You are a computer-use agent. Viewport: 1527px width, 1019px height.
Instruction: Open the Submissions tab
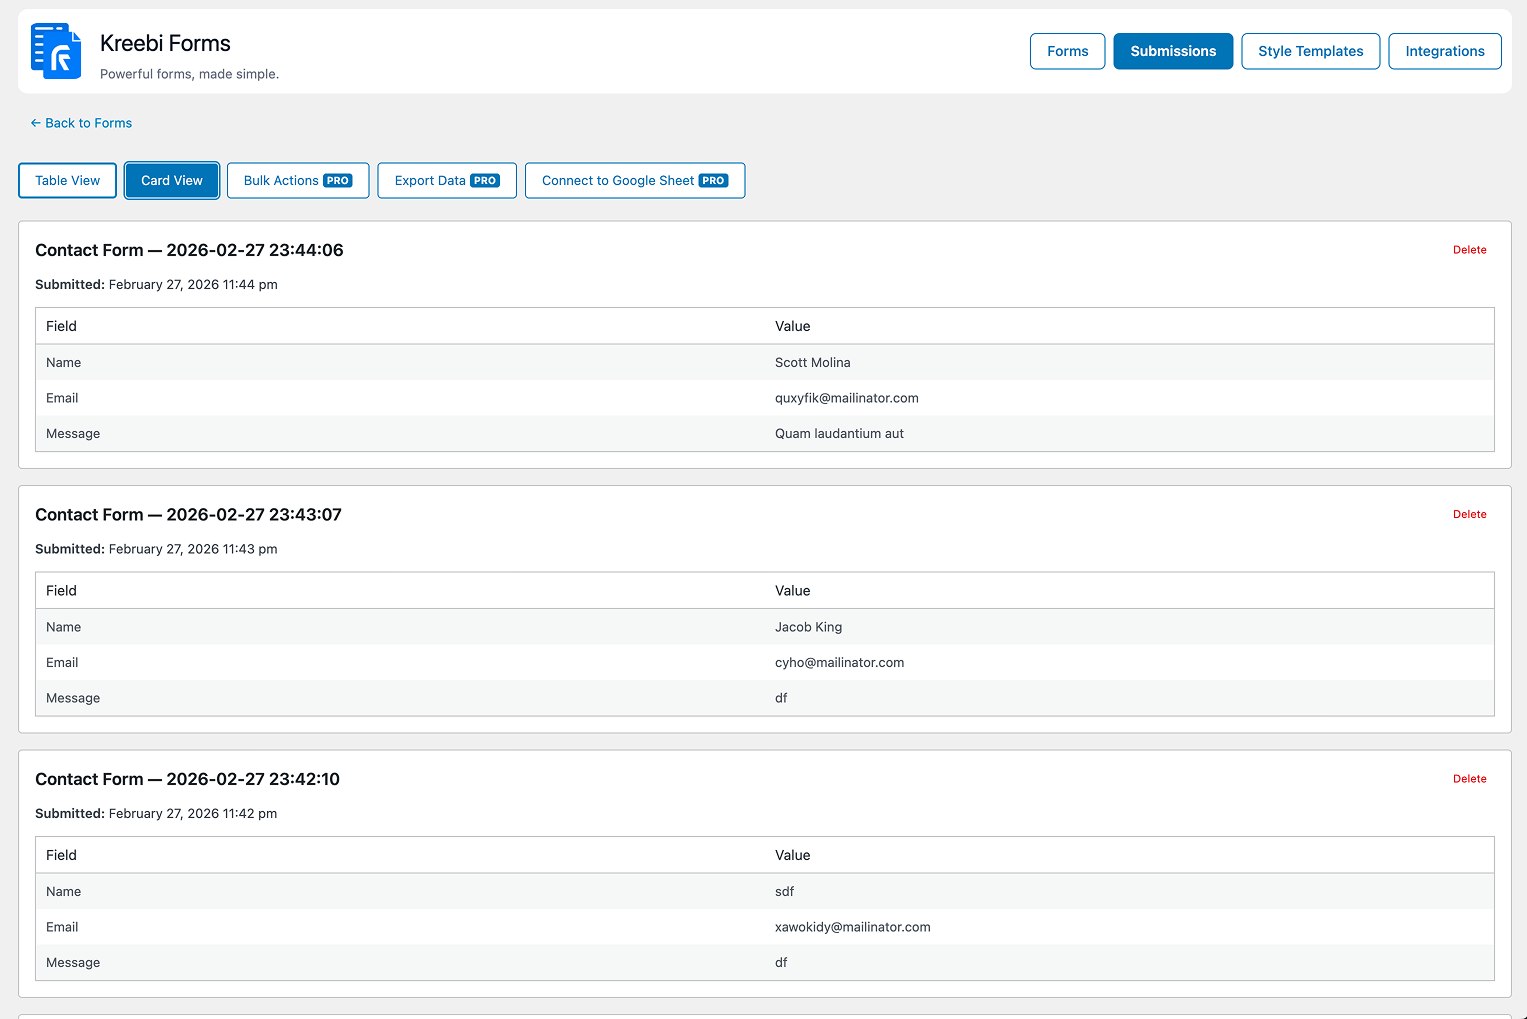click(x=1172, y=50)
